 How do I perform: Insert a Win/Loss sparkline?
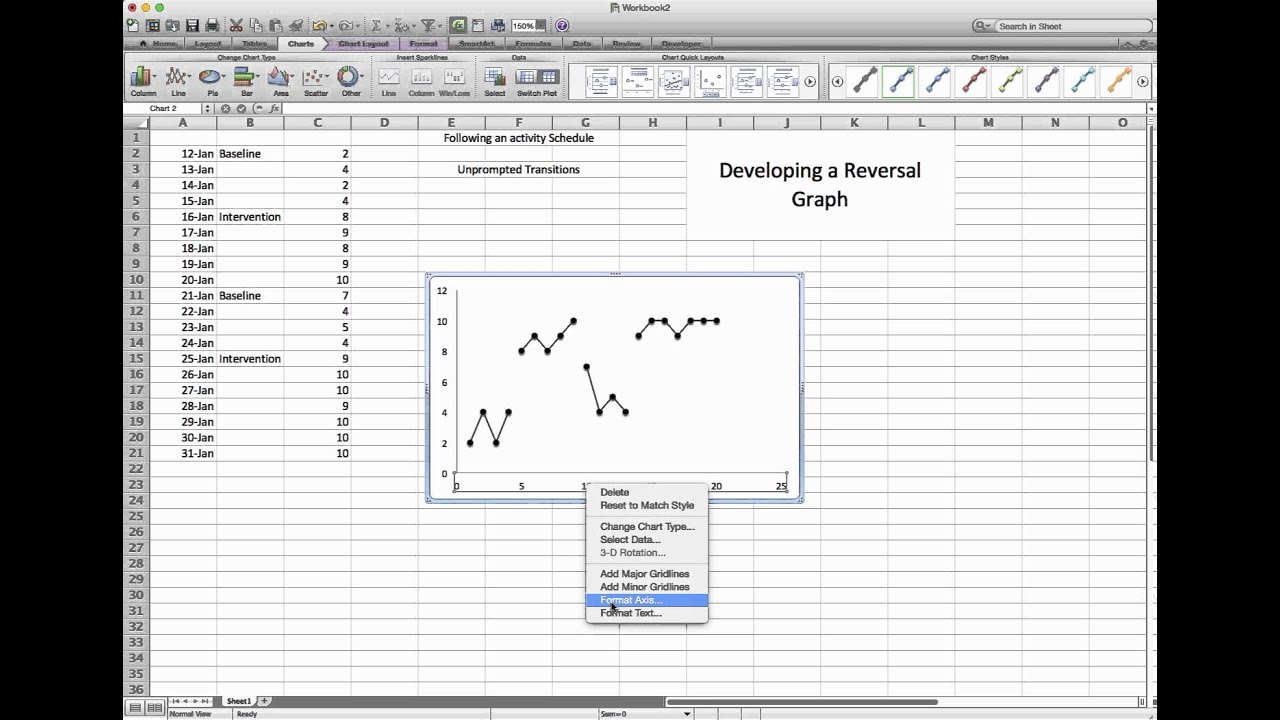tap(454, 81)
